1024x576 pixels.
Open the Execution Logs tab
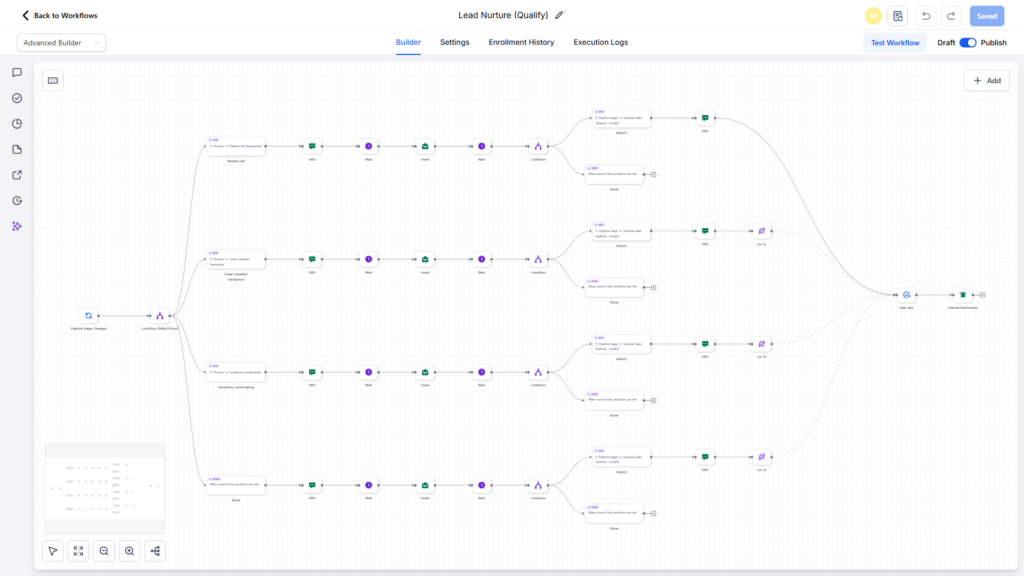pyautogui.click(x=600, y=43)
